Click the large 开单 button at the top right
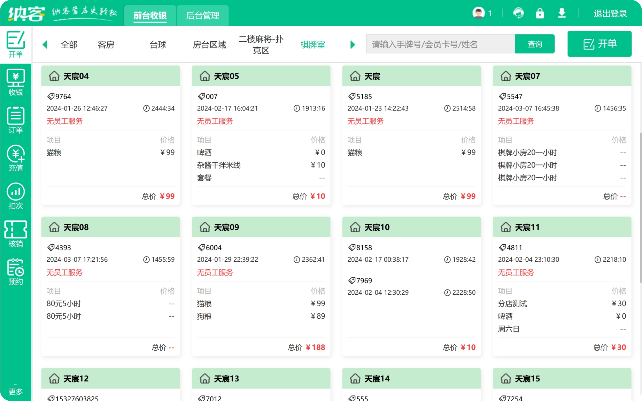 point(599,45)
